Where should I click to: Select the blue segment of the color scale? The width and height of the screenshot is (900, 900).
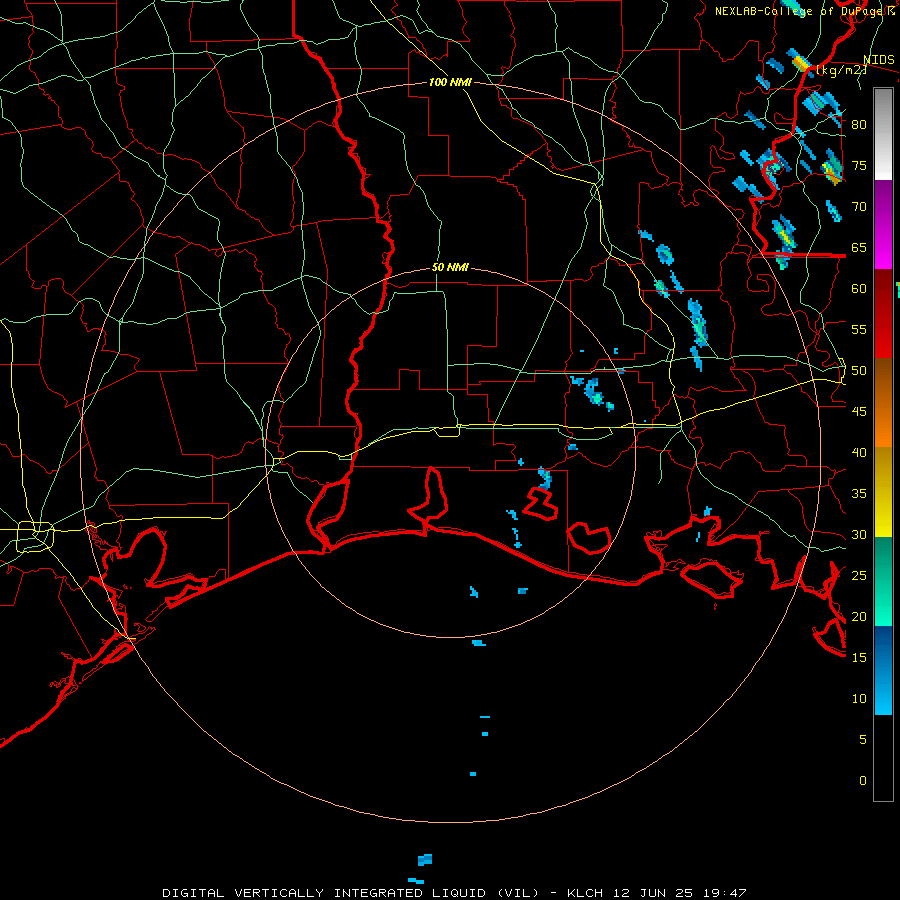coord(883,670)
